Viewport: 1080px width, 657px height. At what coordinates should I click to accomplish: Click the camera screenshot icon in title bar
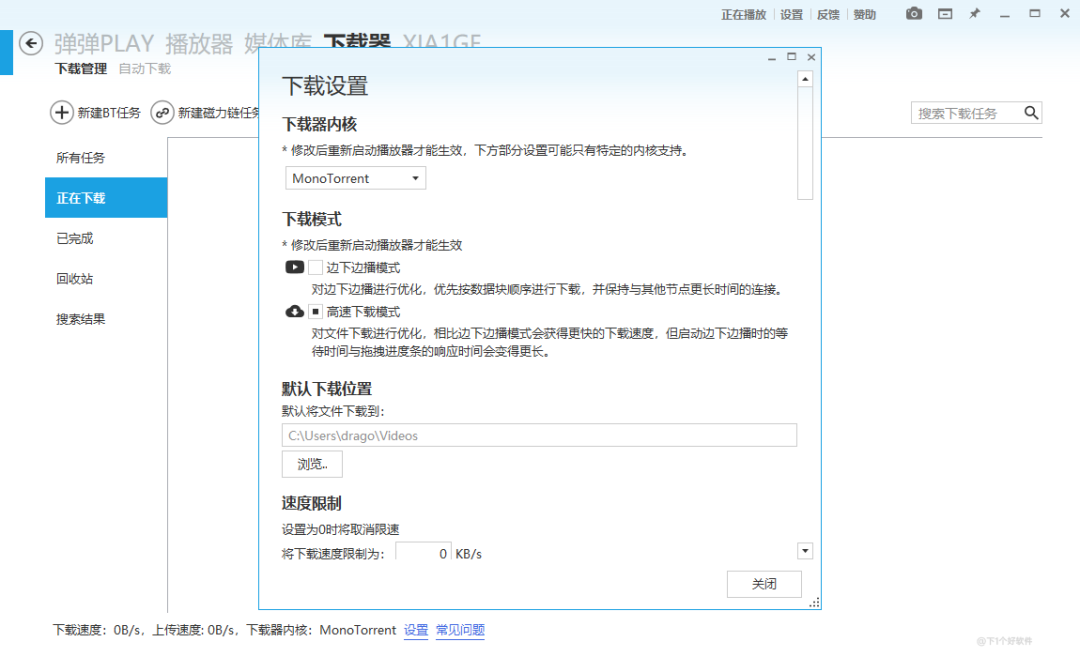pyautogui.click(x=913, y=14)
